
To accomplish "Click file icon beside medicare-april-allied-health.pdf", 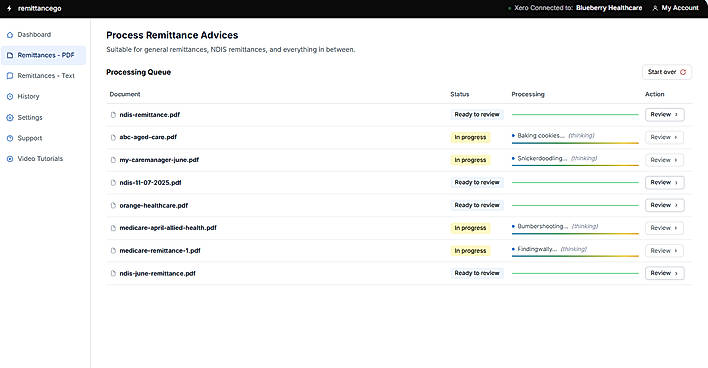I will pos(113,228).
